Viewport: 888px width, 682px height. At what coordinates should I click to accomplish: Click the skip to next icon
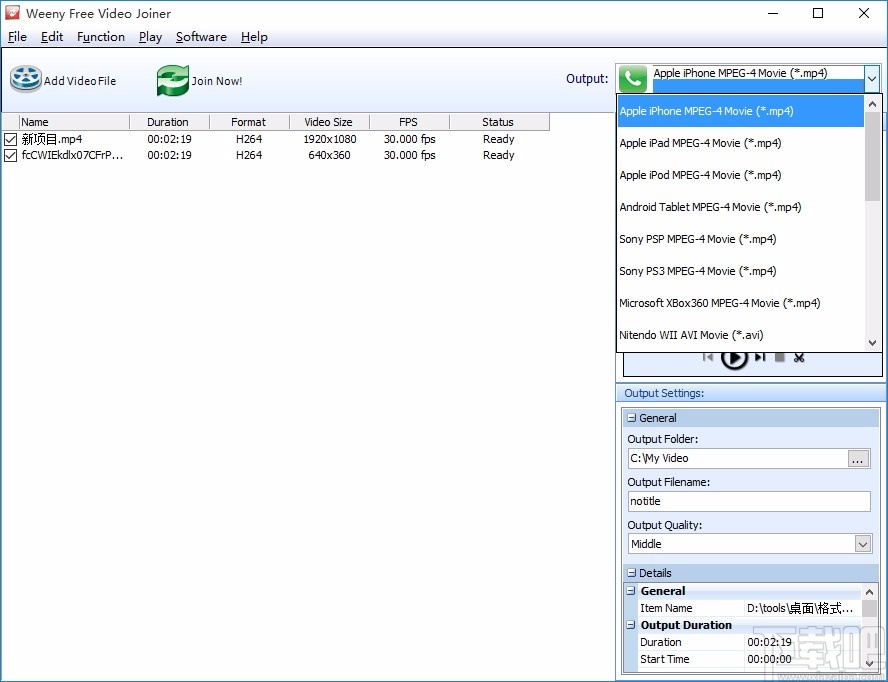coord(760,357)
